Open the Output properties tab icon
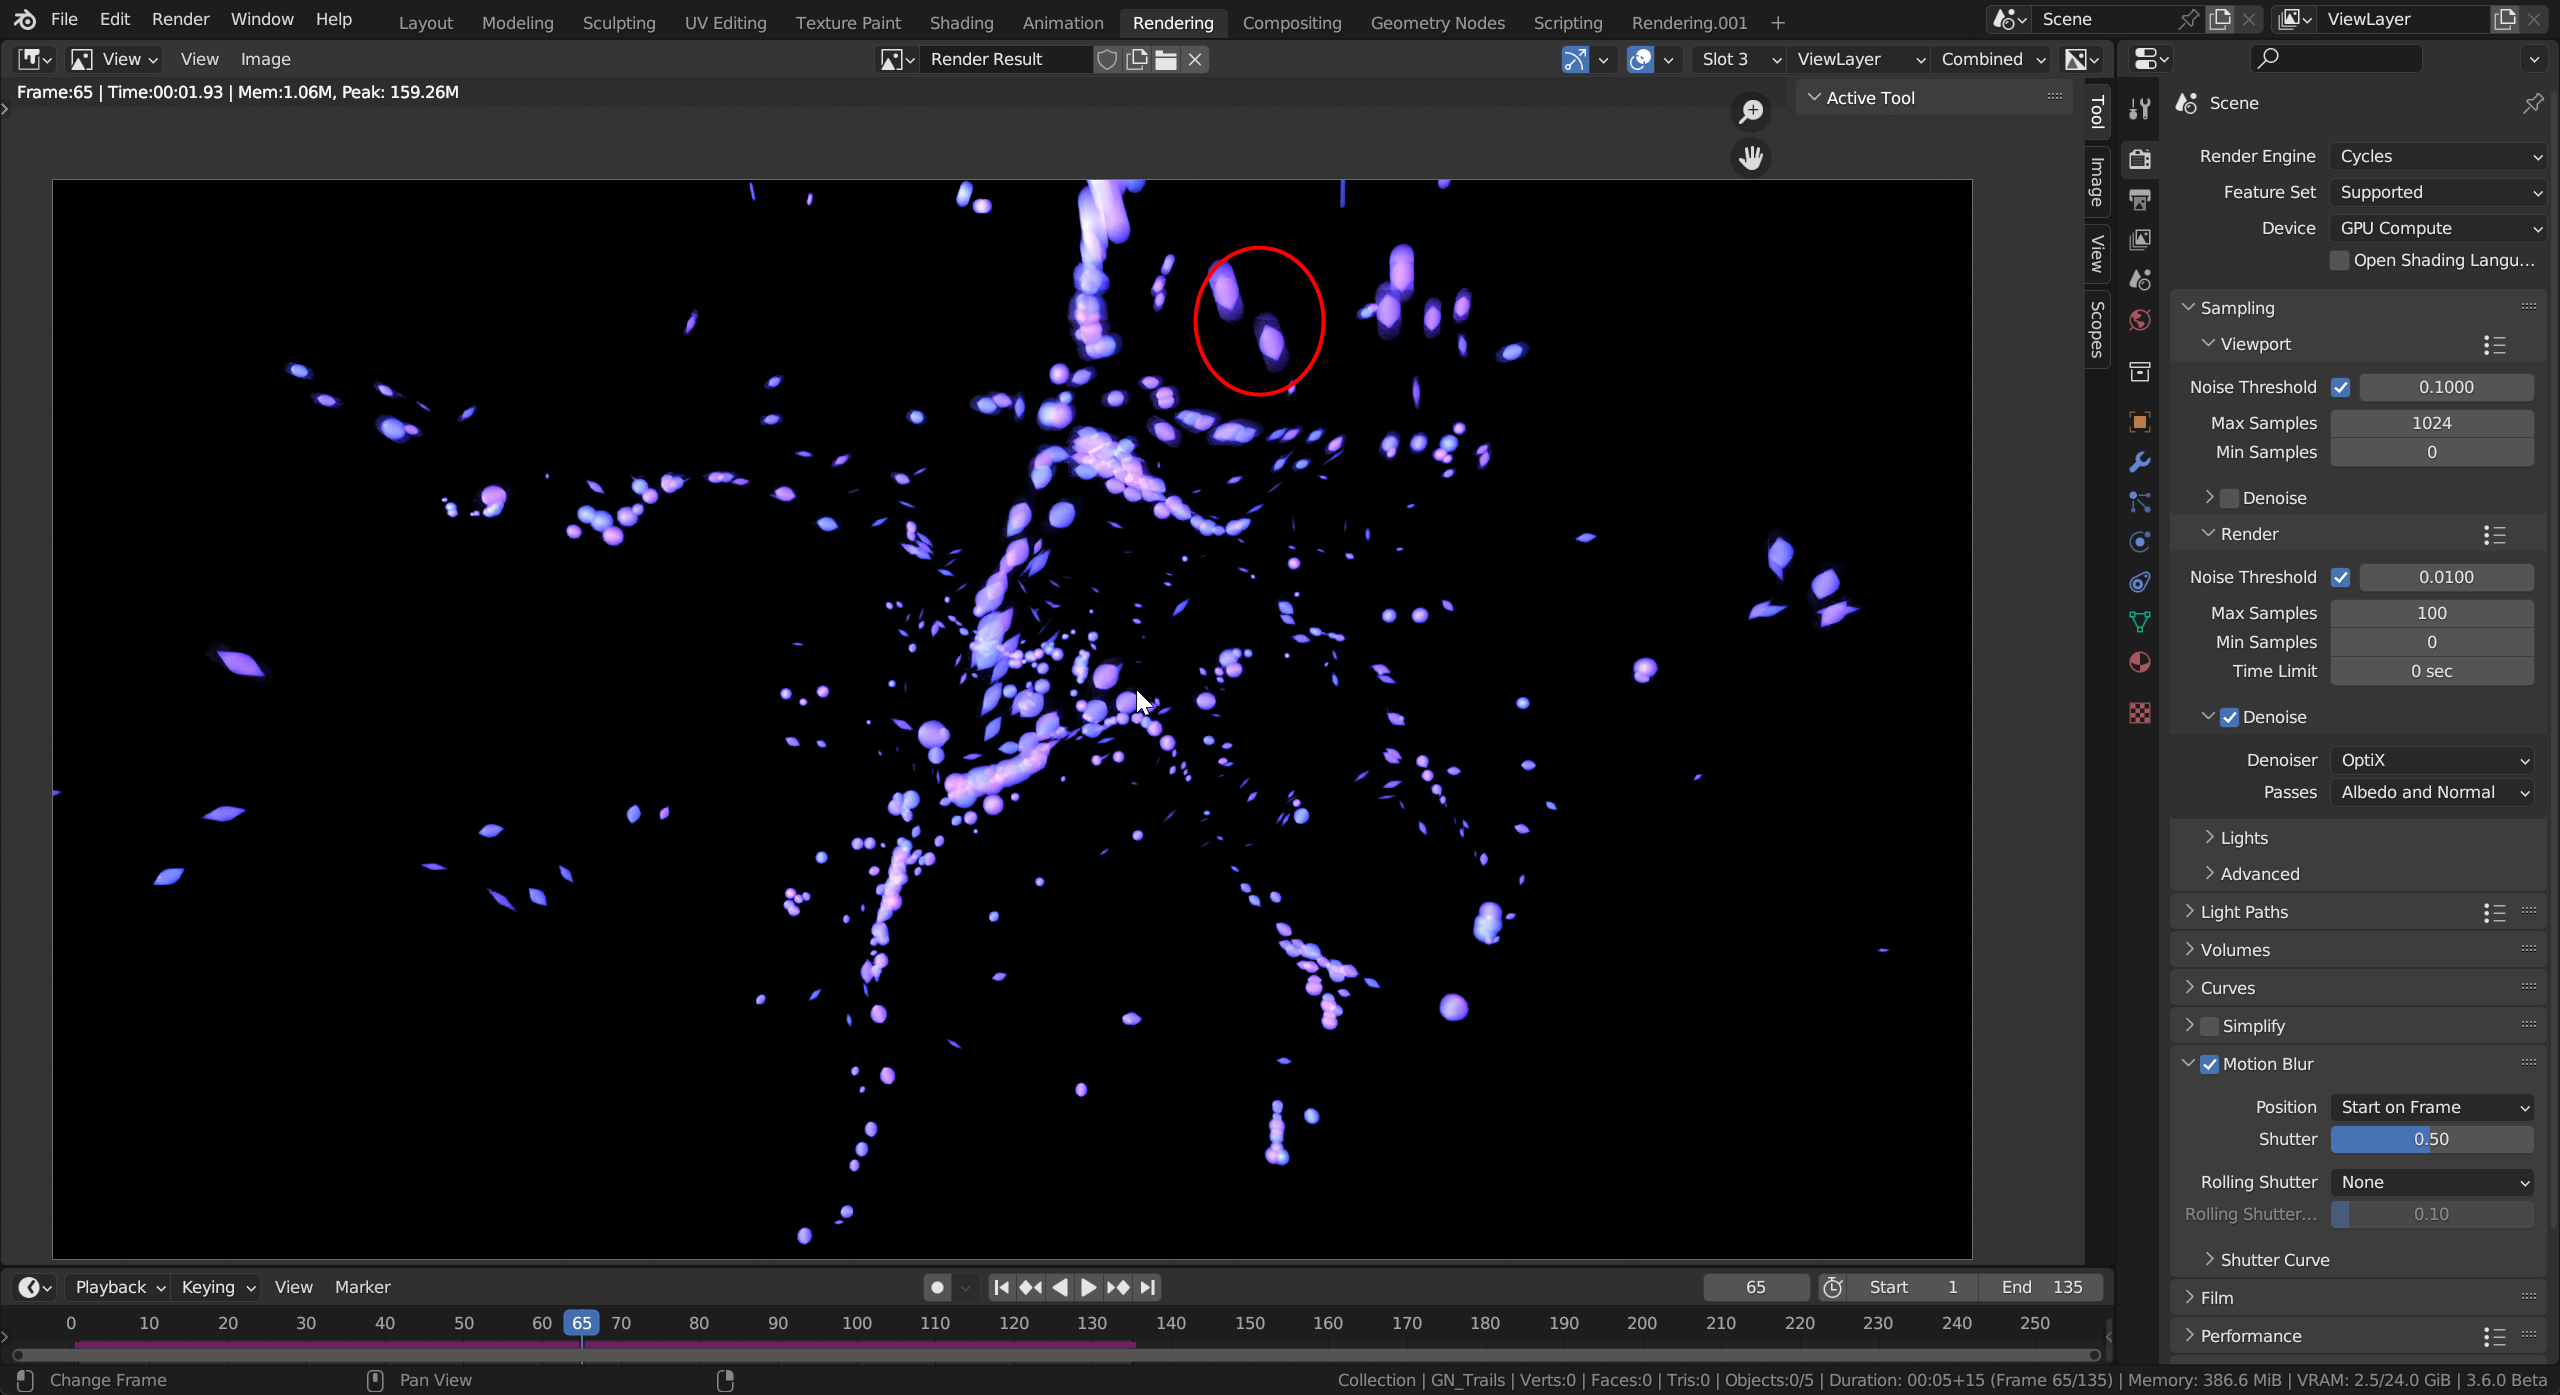Image resolution: width=2560 pixels, height=1395 pixels. [x=2139, y=199]
